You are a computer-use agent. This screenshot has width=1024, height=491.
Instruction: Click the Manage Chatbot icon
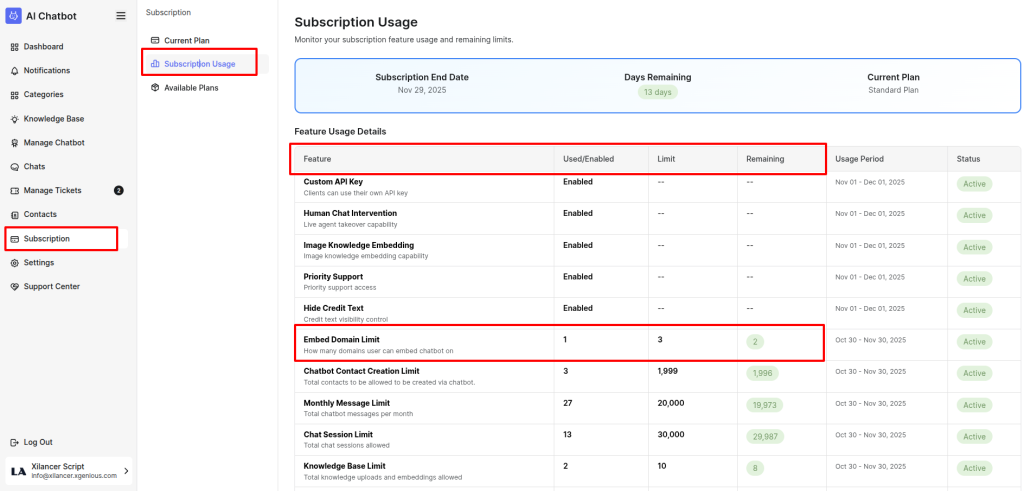[14, 143]
